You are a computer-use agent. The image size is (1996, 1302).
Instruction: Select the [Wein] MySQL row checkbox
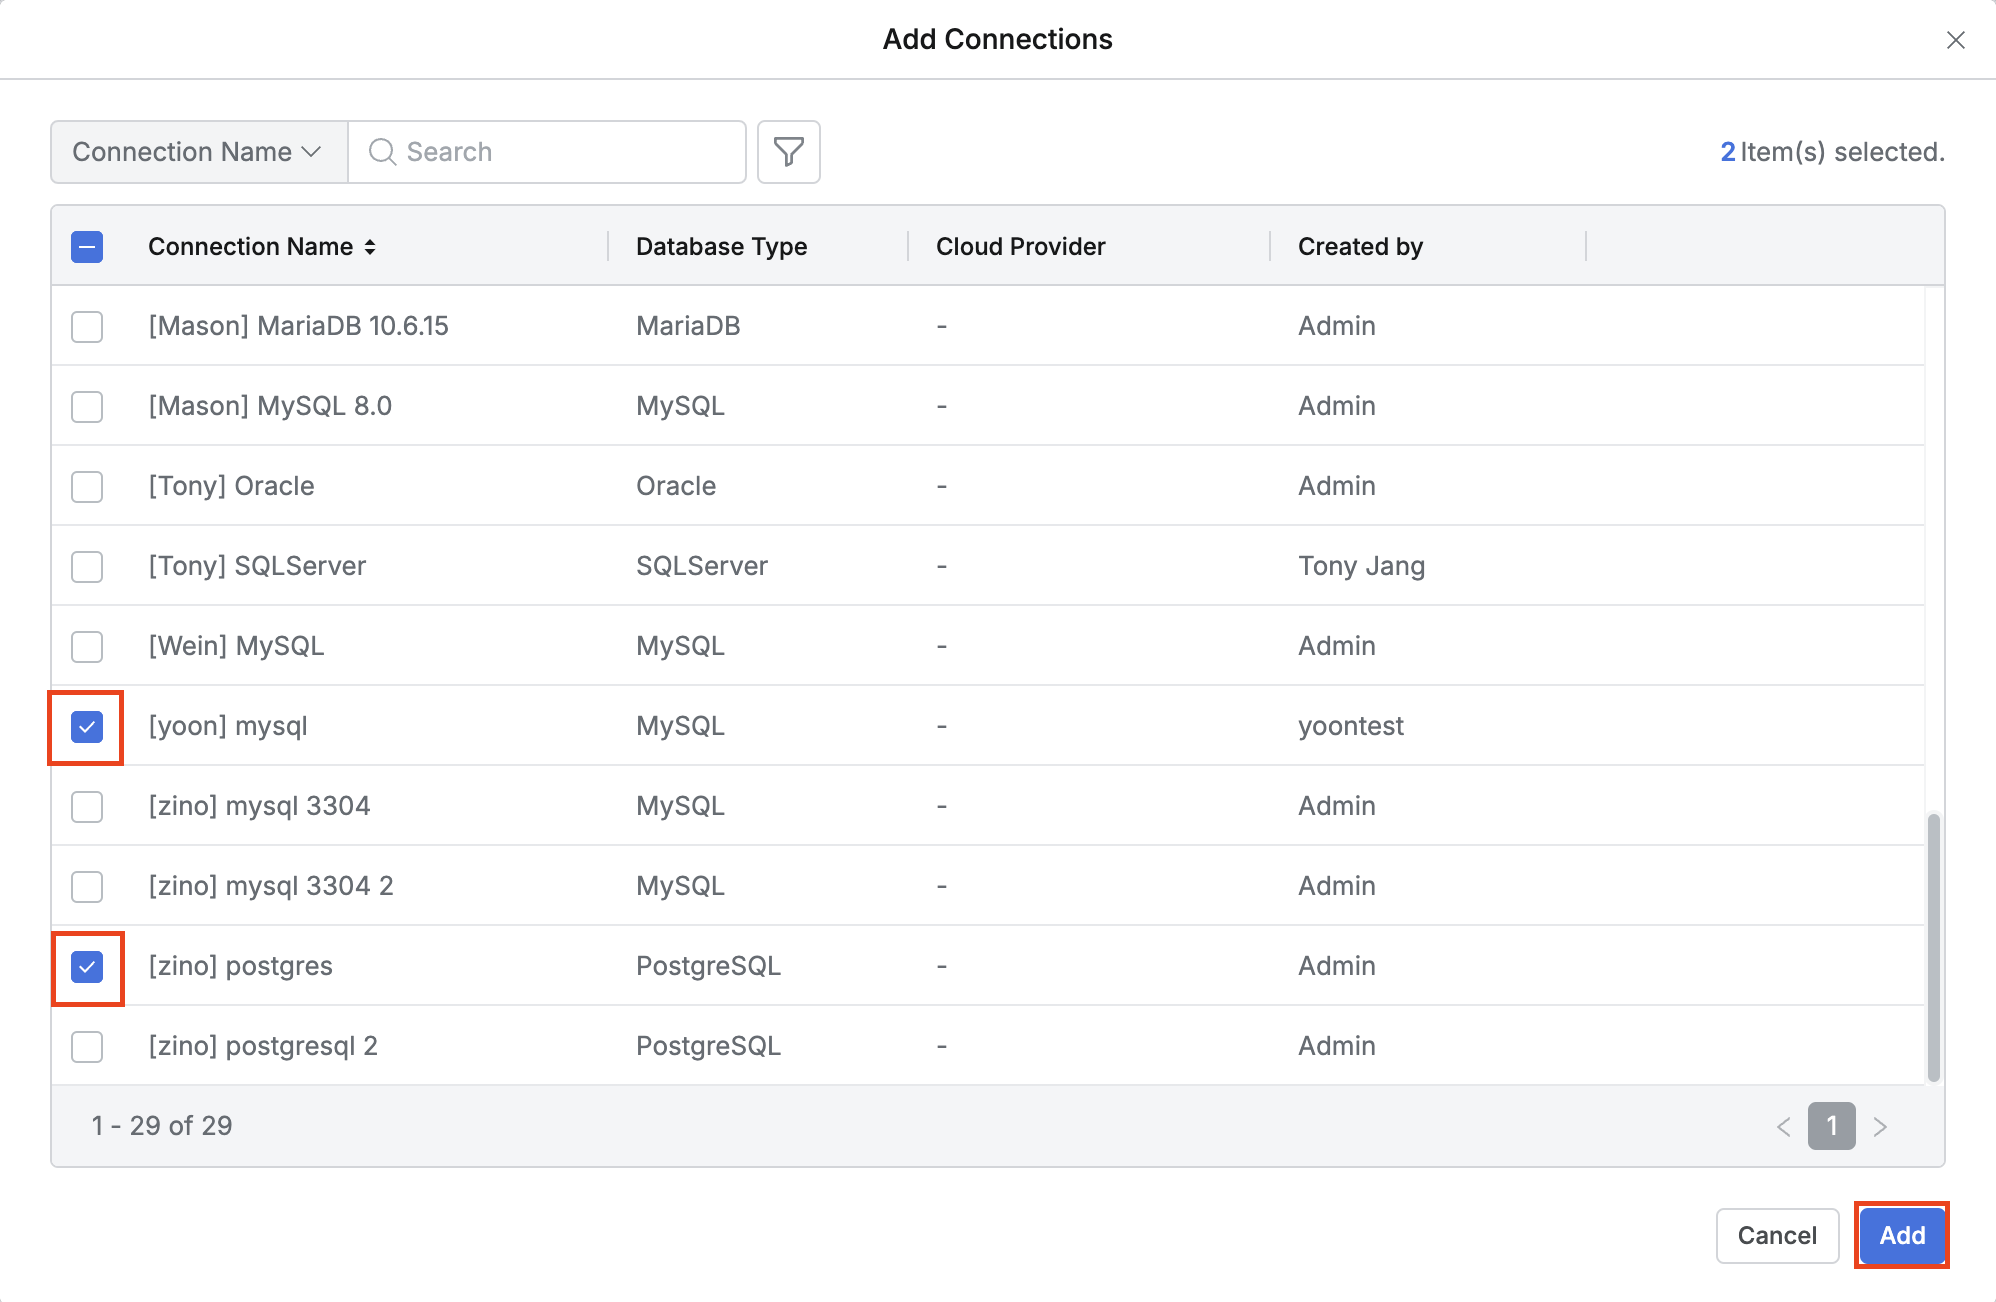click(87, 647)
